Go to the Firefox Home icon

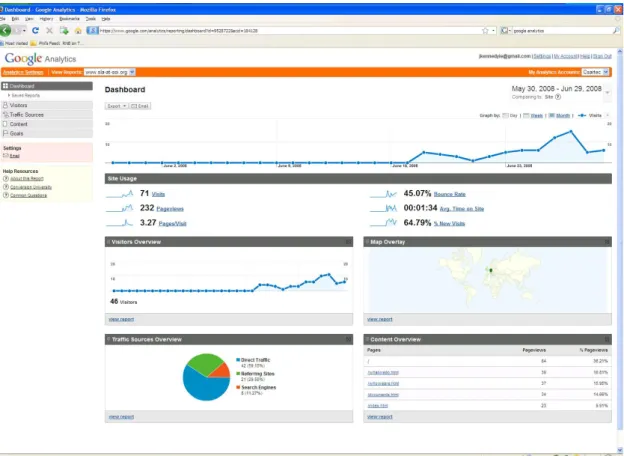pos(78,30)
